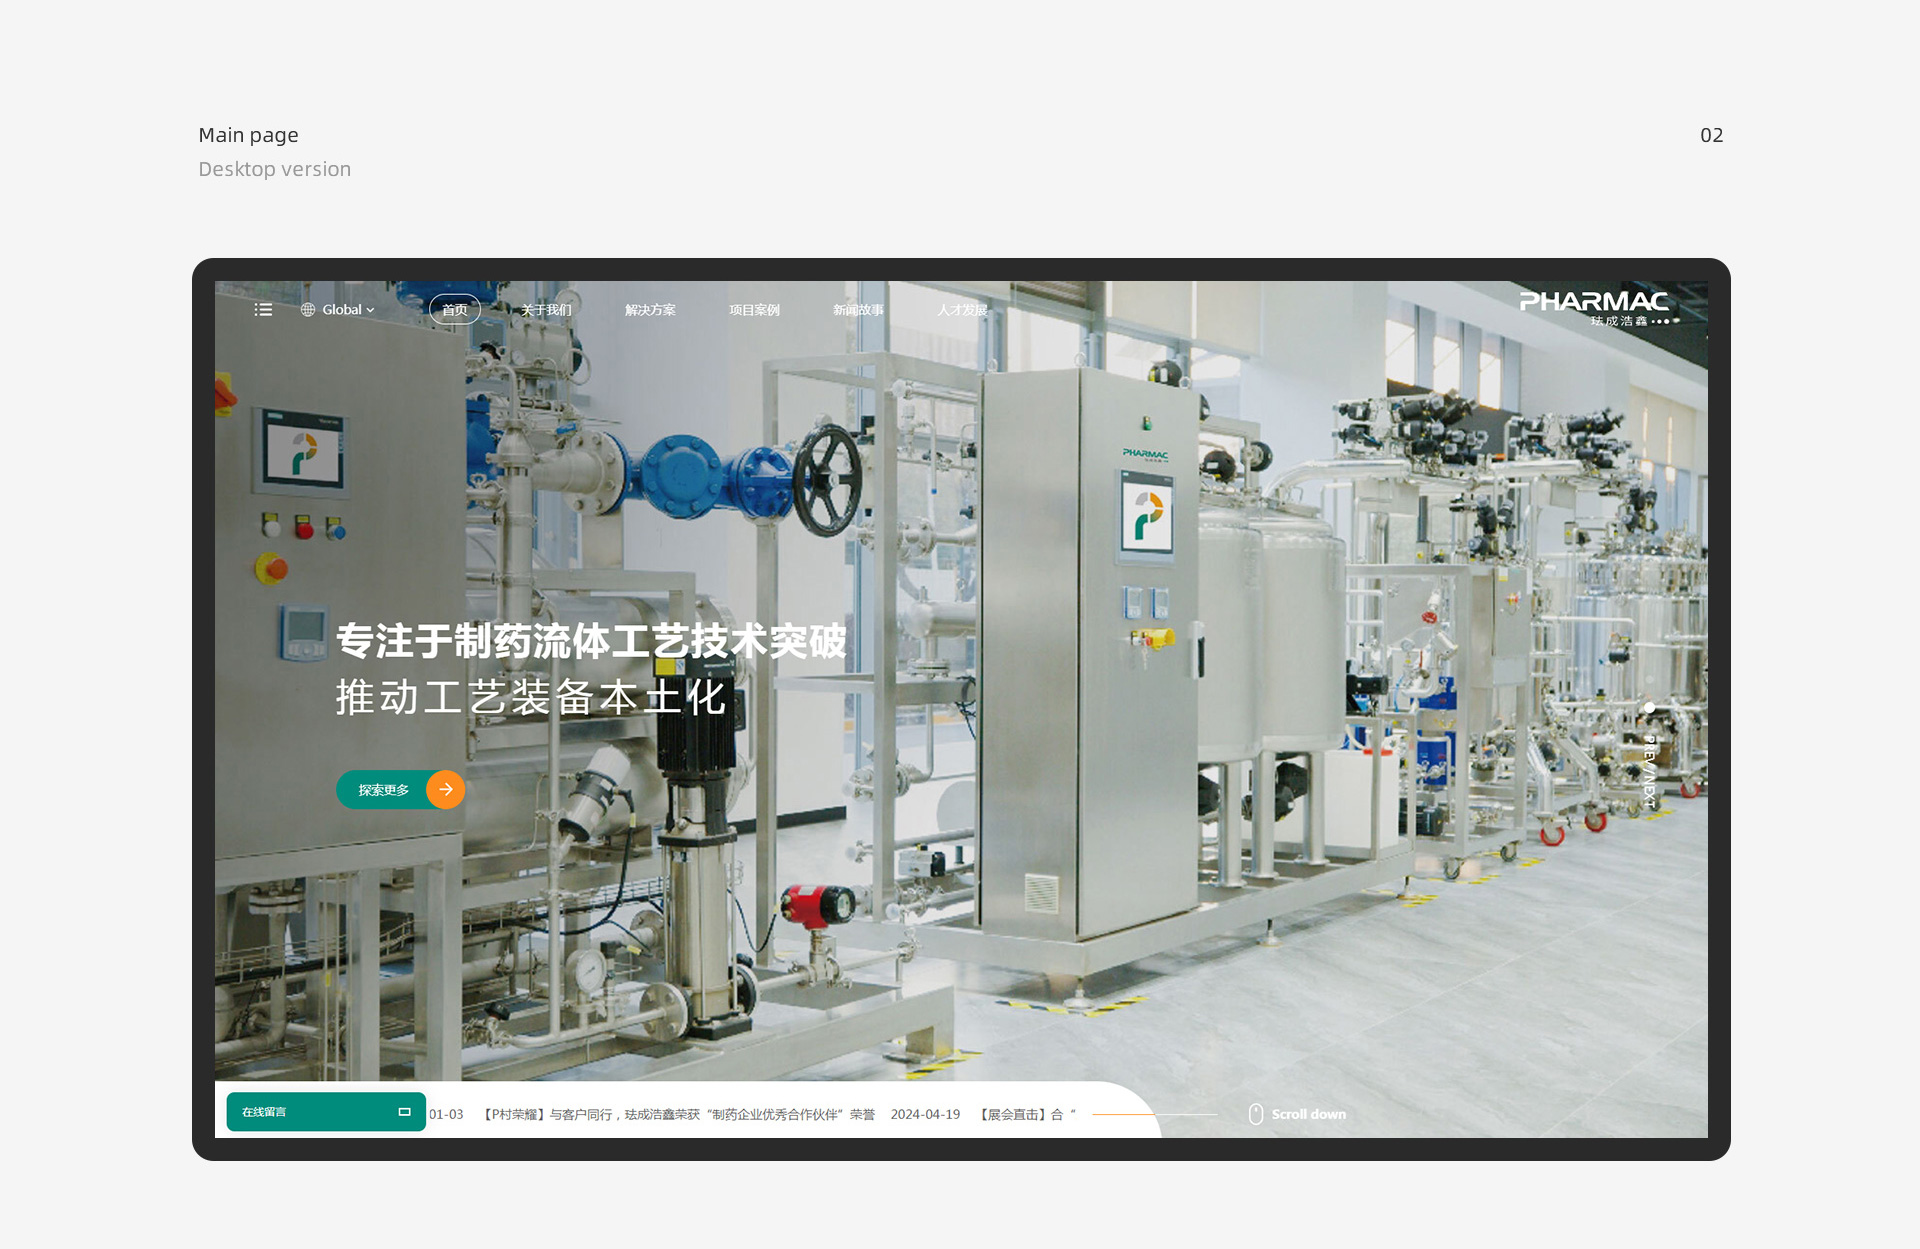Open the 关于我们 menu item
The height and width of the screenshot is (1249, 1920).
[546, 310]
